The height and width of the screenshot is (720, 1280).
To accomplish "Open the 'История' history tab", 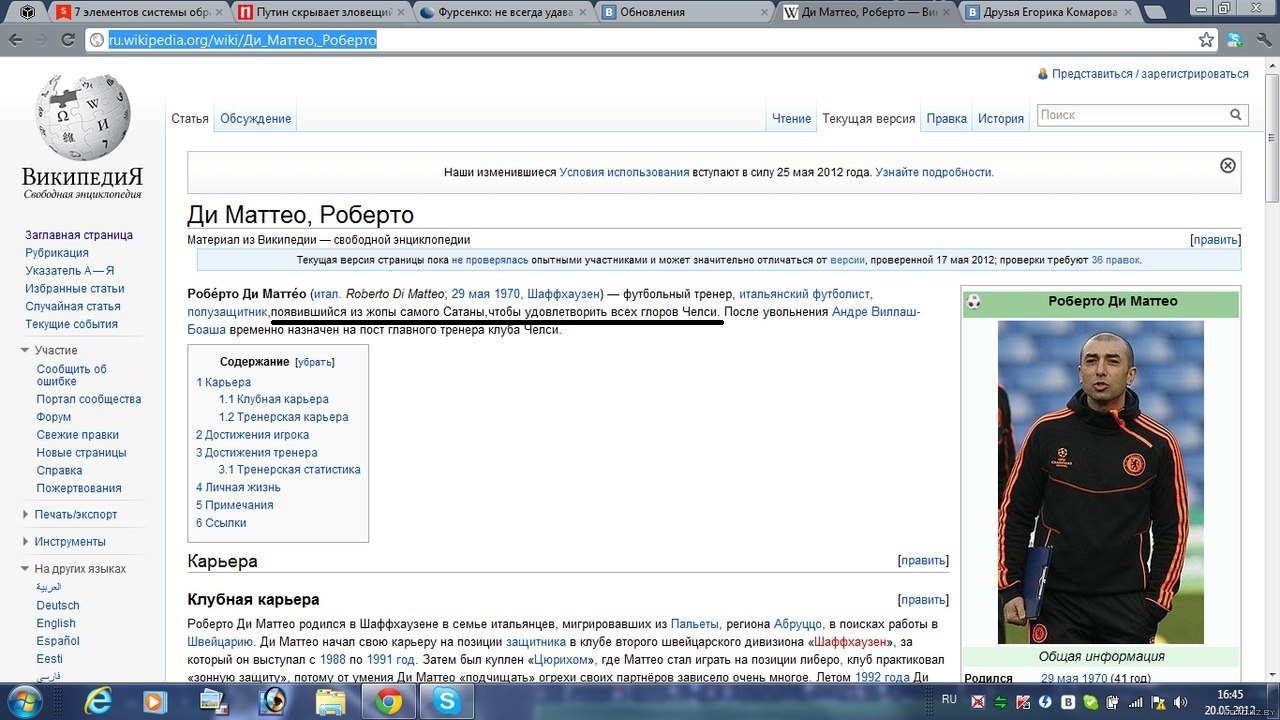I will pos(1001,119).
